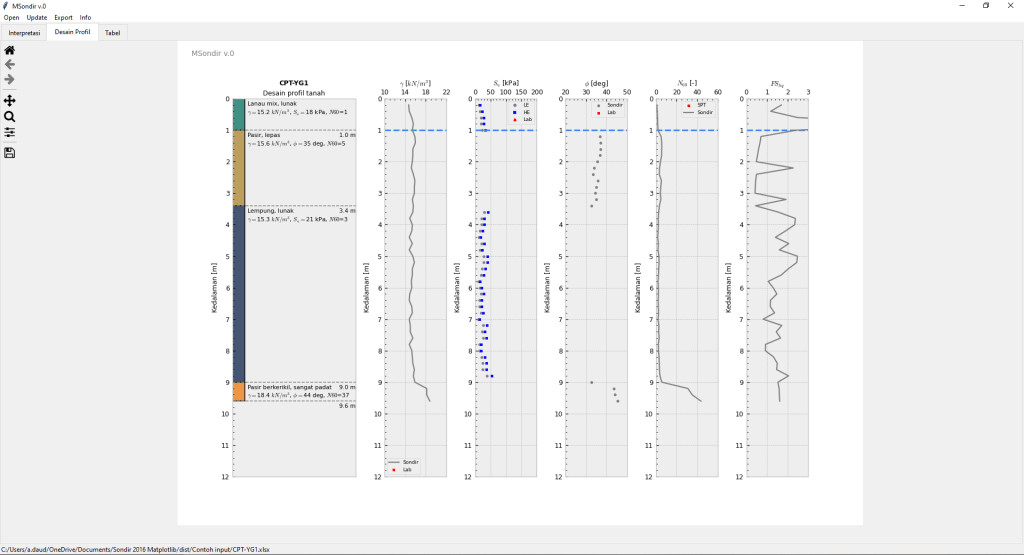
Task: Save the figure using floppy disk icon
Action: tap(10, 153)
